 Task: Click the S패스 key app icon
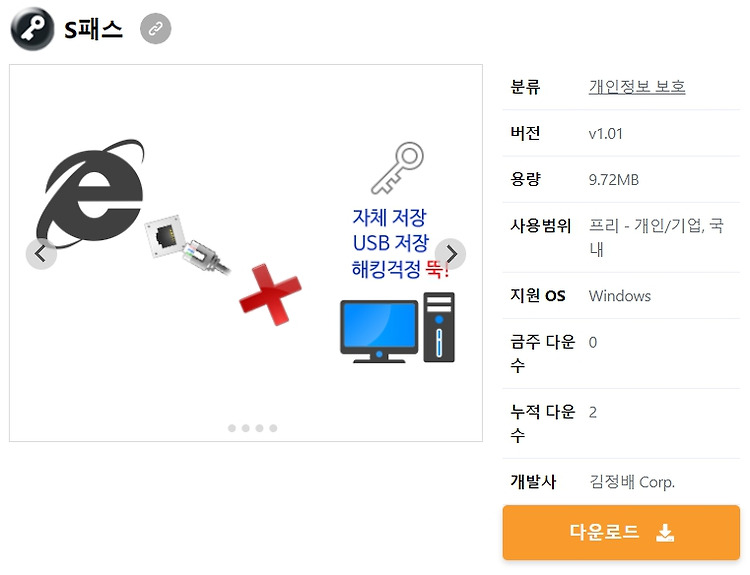pyautogui.click(x=32, y=29)
